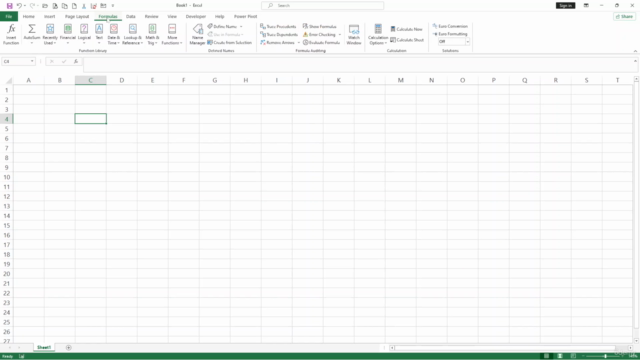Open Ribbon Display Options icon

coord(586,6)
